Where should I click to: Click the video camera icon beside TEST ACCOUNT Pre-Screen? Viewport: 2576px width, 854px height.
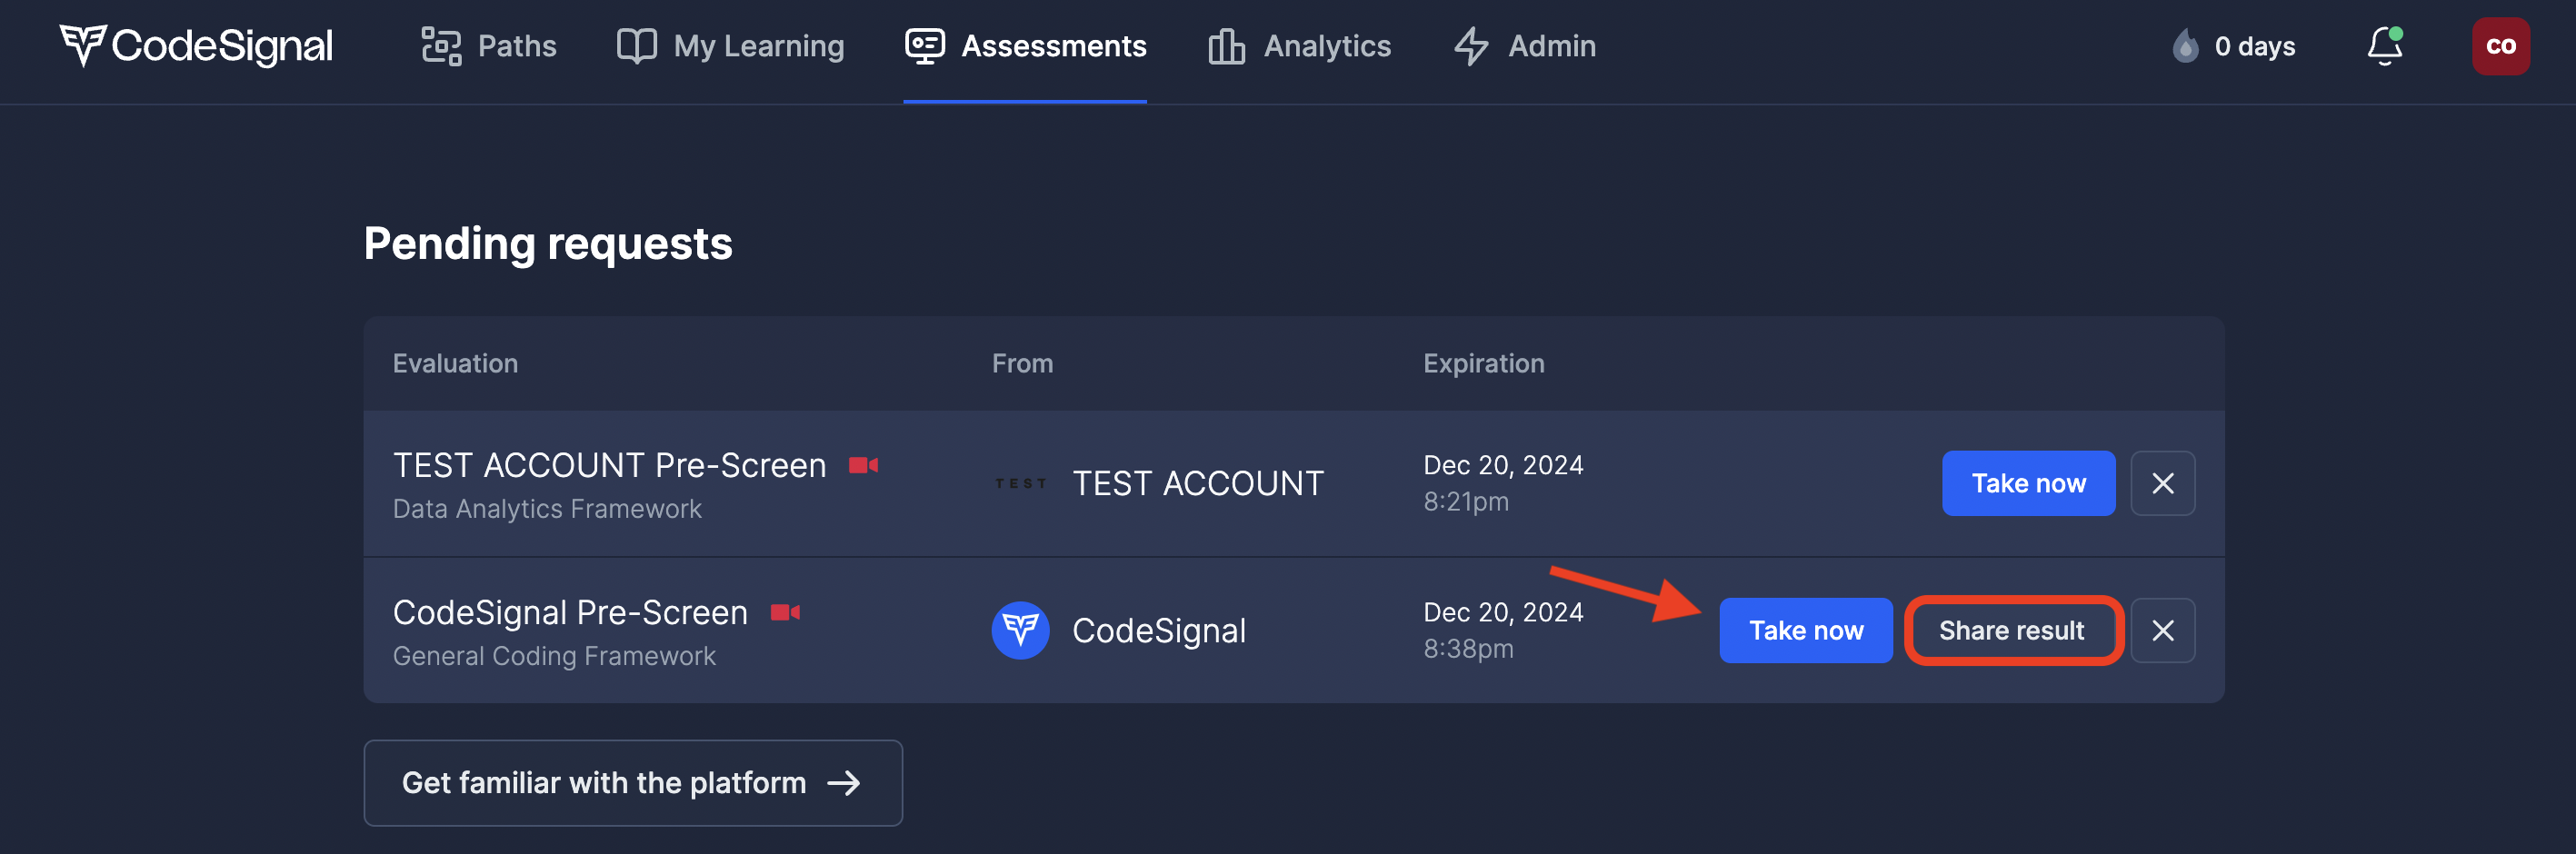863,465
